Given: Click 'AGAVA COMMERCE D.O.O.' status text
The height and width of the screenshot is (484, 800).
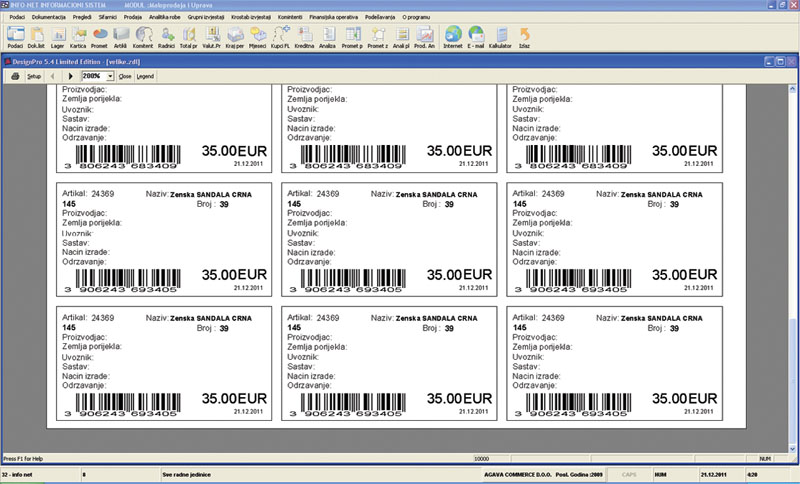Looking at the screenshot, I should (518, 474).
